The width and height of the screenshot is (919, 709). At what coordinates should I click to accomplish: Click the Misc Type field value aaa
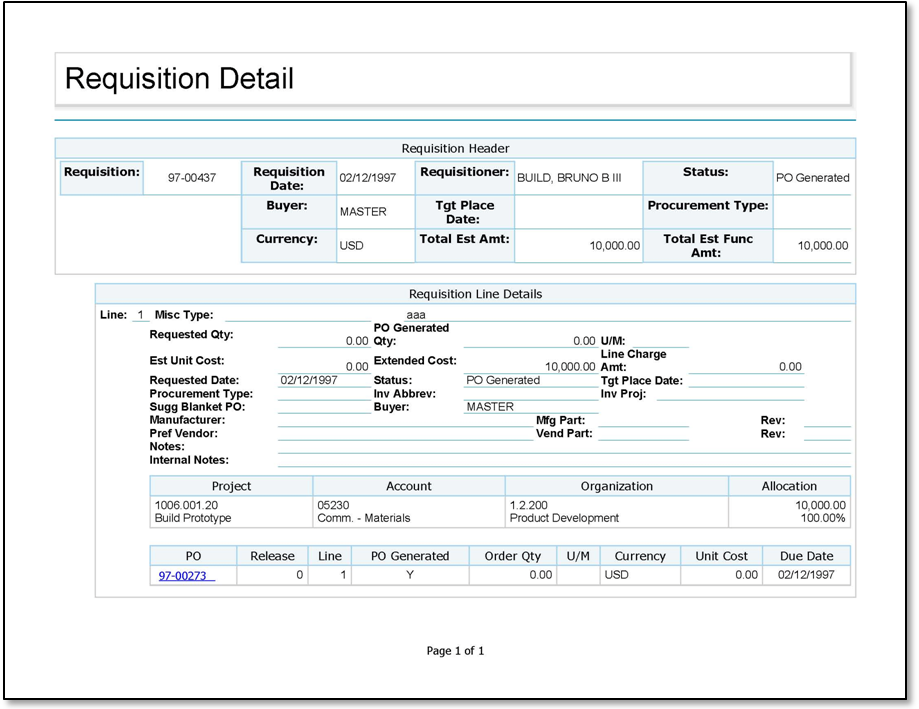click(415, 315)
